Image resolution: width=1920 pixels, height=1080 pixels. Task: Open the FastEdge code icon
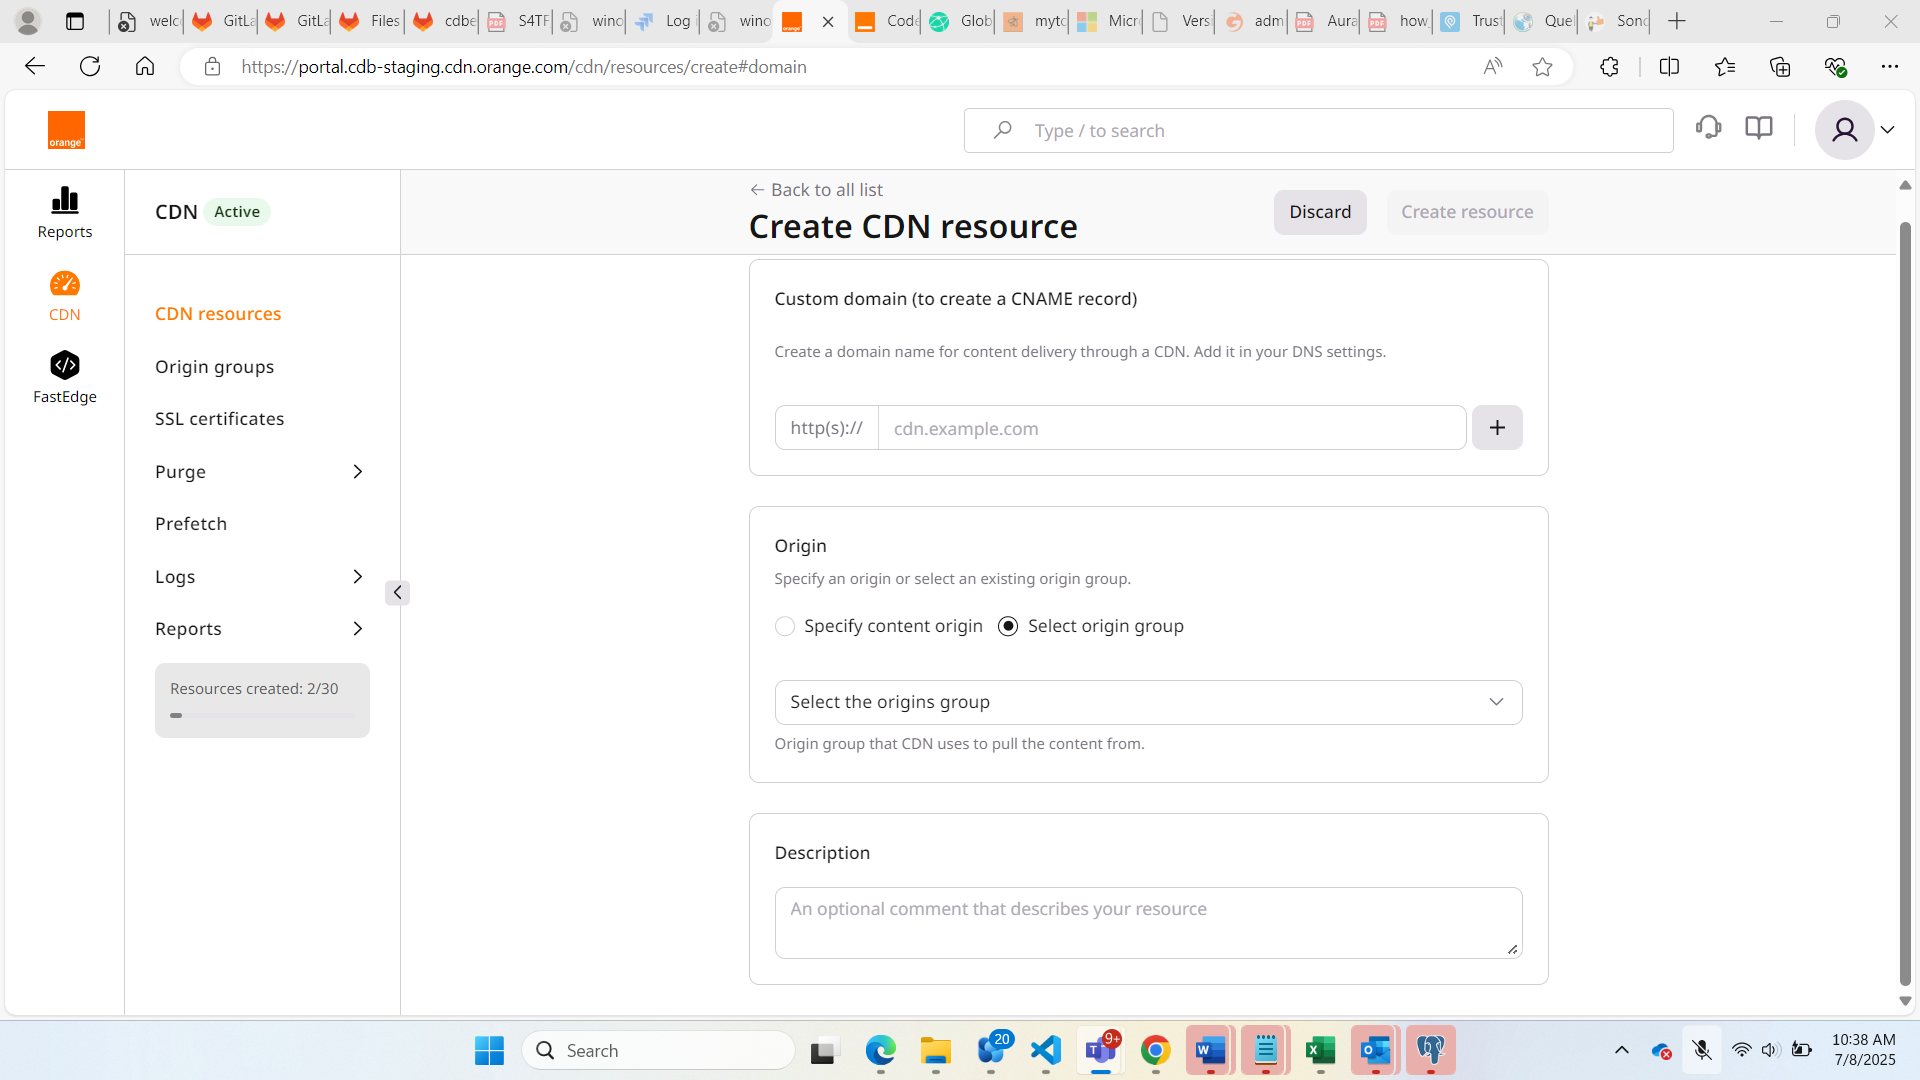pyautogui.click(x=65, y=366)
